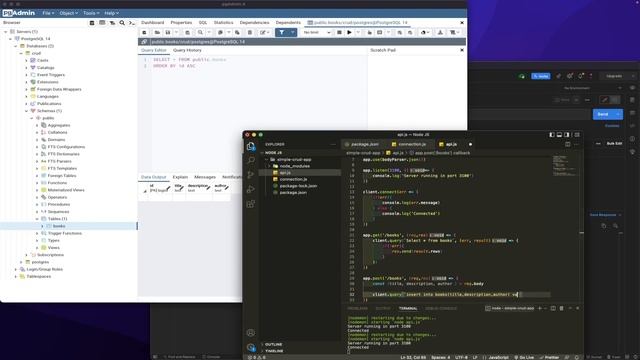
Task: Click the delete trash icon in query toolbar
Action: point(250,33)
